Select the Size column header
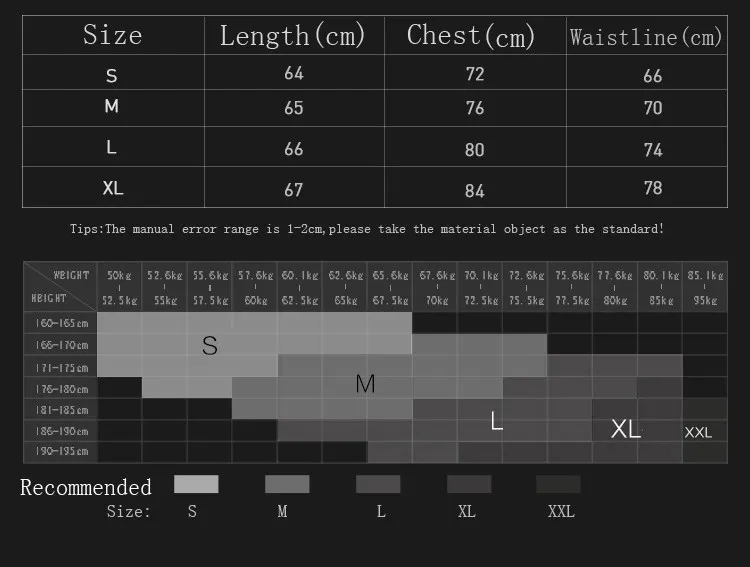 pyautogui.click(x=113, y=35)
